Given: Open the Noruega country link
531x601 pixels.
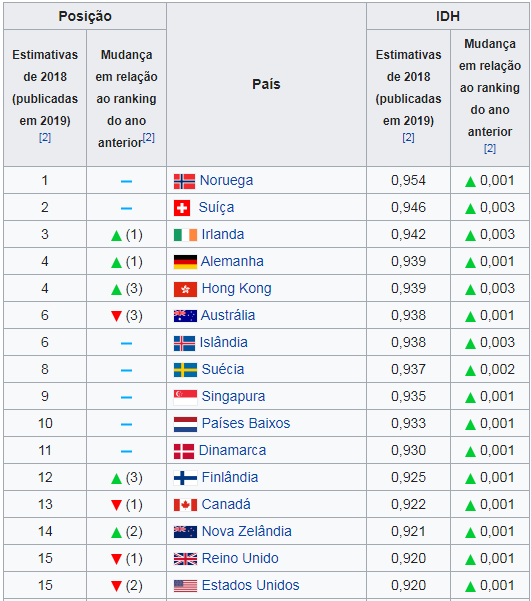Looking at the screenshot, I should pyautogui.click(x=226, y=181).
